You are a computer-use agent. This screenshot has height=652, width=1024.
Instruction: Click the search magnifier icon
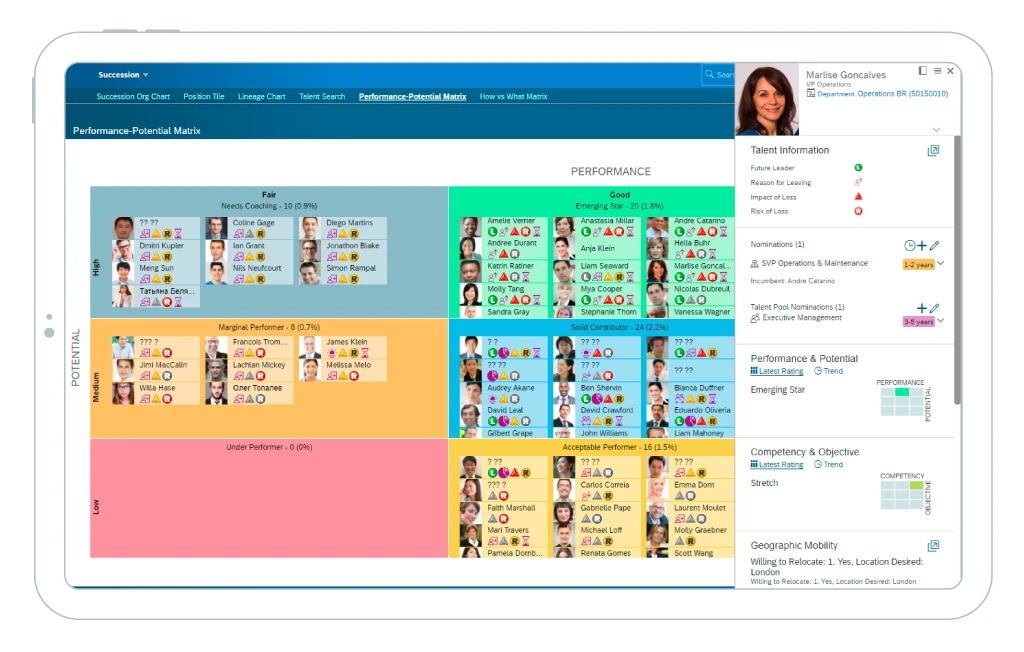(709, 74)
